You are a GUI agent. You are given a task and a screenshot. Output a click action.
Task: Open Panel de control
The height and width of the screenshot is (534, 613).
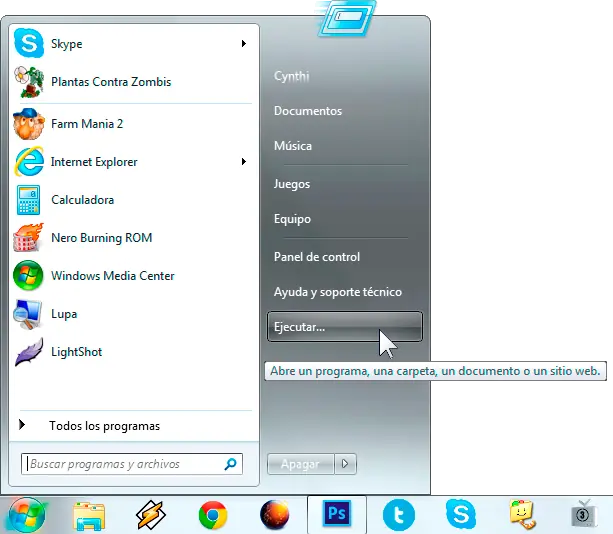pos(317,257)
